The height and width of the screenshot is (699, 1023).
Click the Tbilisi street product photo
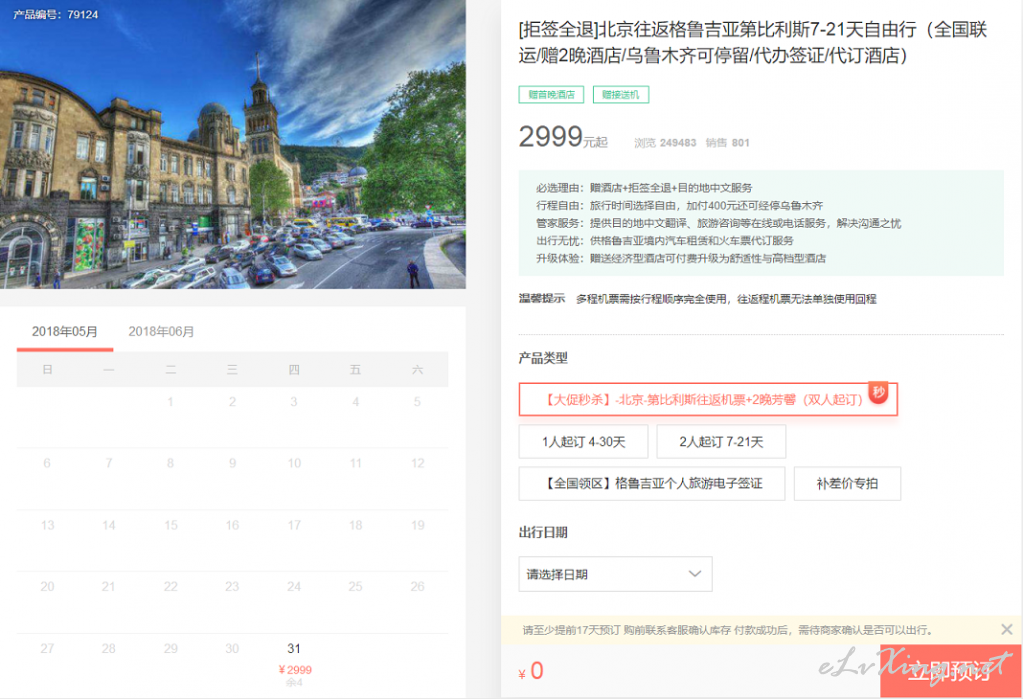tap(233, 144)
